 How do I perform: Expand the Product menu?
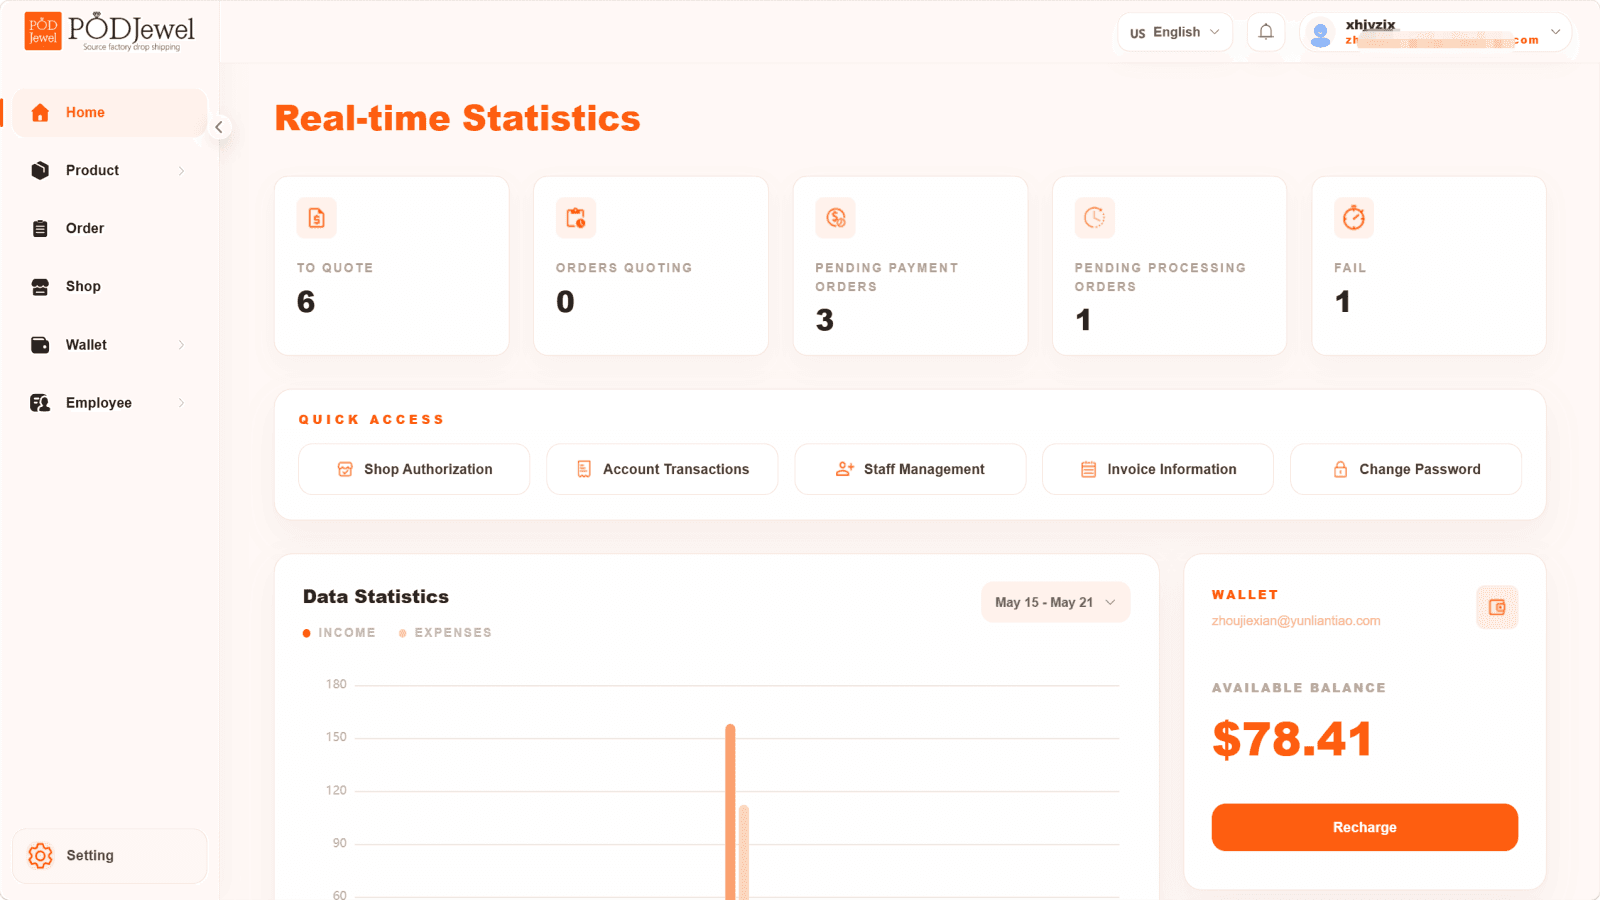click(108, 170)
